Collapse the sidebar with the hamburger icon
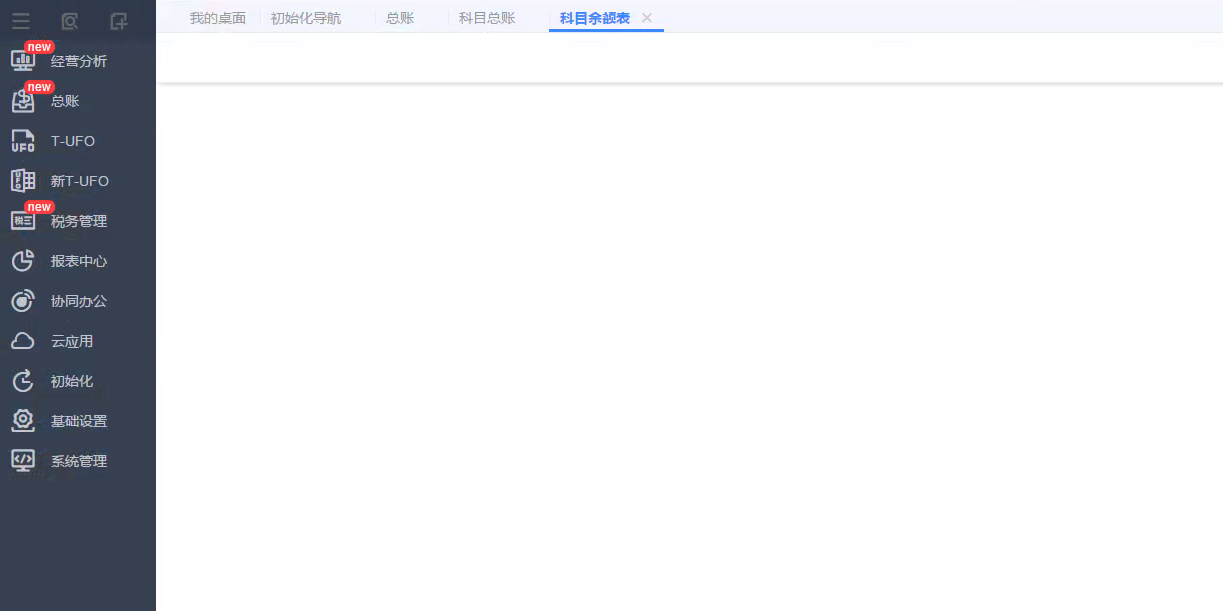The height and width of the screenshot is (611, 1223). click(x=21, y=20)
